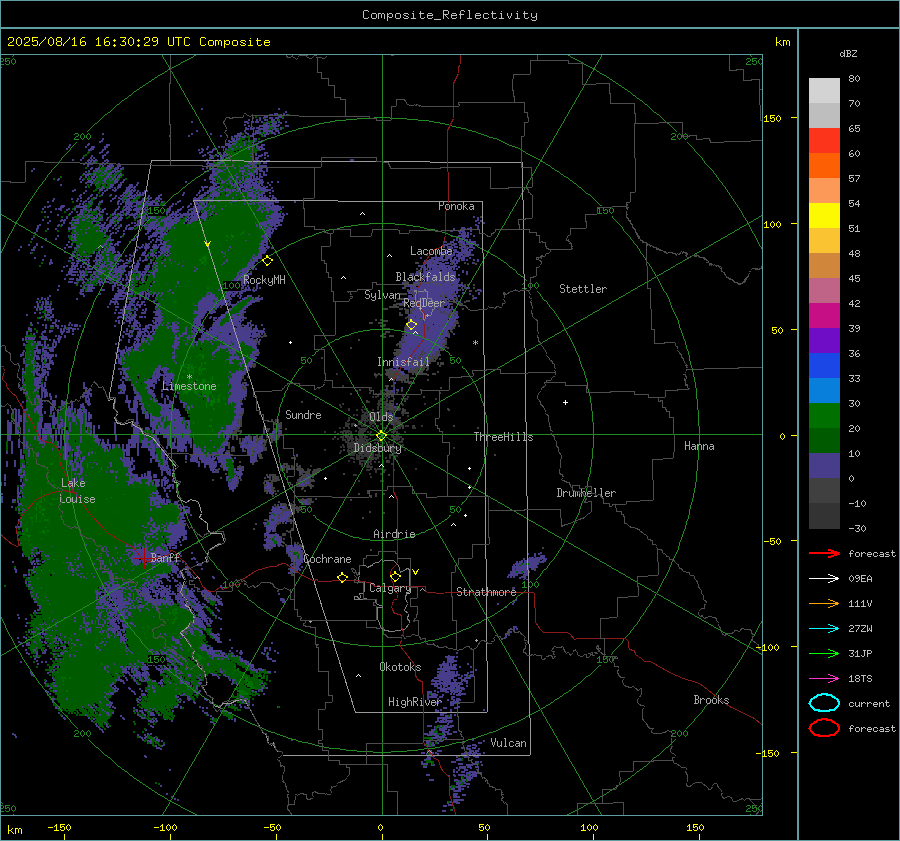The height and width of the screenshot is (841, 900).
Task: Click the Sundre town label
Action: point(303,415)
